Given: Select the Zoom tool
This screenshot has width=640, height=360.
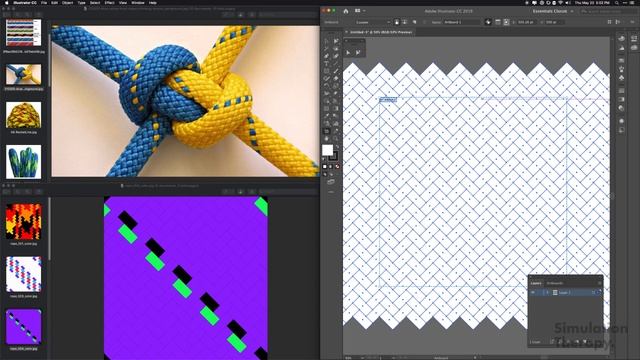Looking at the screenshot, I should point(336,138).
